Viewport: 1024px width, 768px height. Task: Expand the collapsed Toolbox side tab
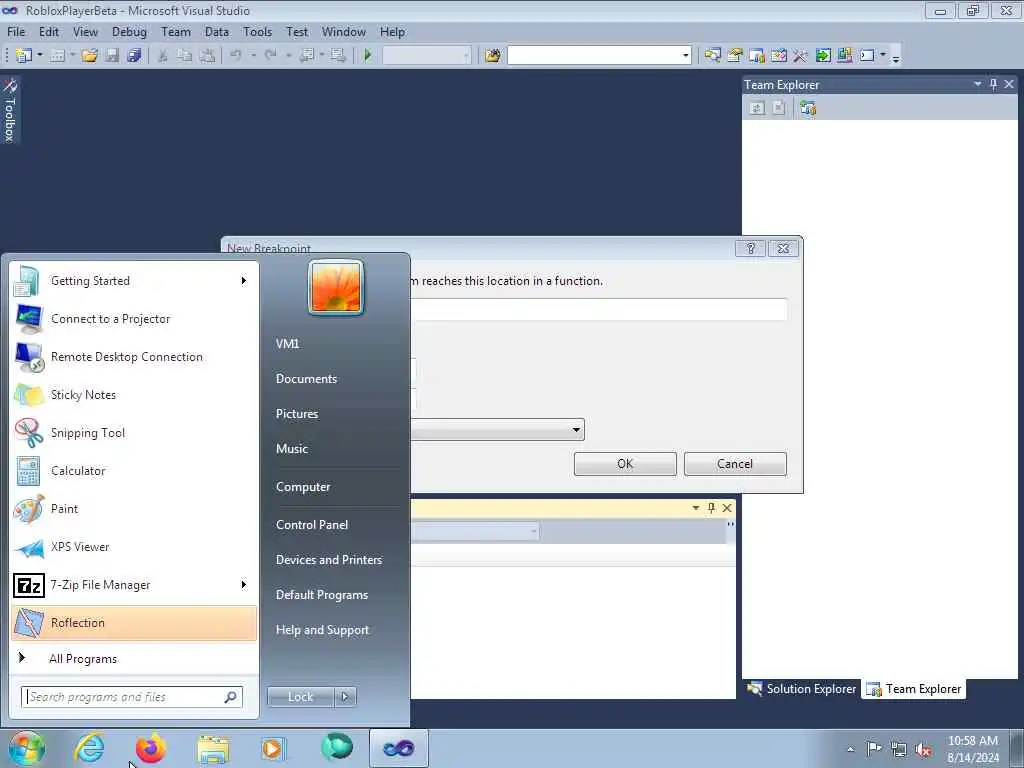click(10, 110)
